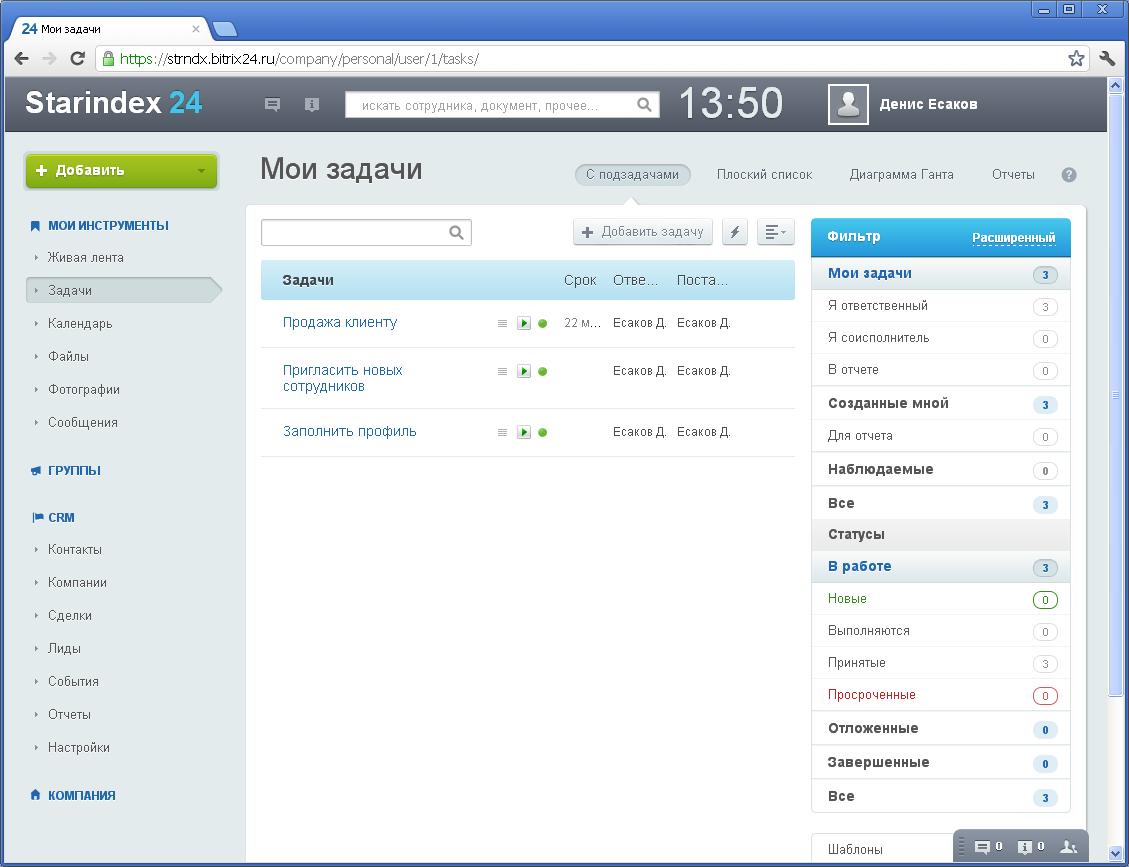Open Фотографии in sidebar
Screen dimensions: 1129x867
click(84, 390)
